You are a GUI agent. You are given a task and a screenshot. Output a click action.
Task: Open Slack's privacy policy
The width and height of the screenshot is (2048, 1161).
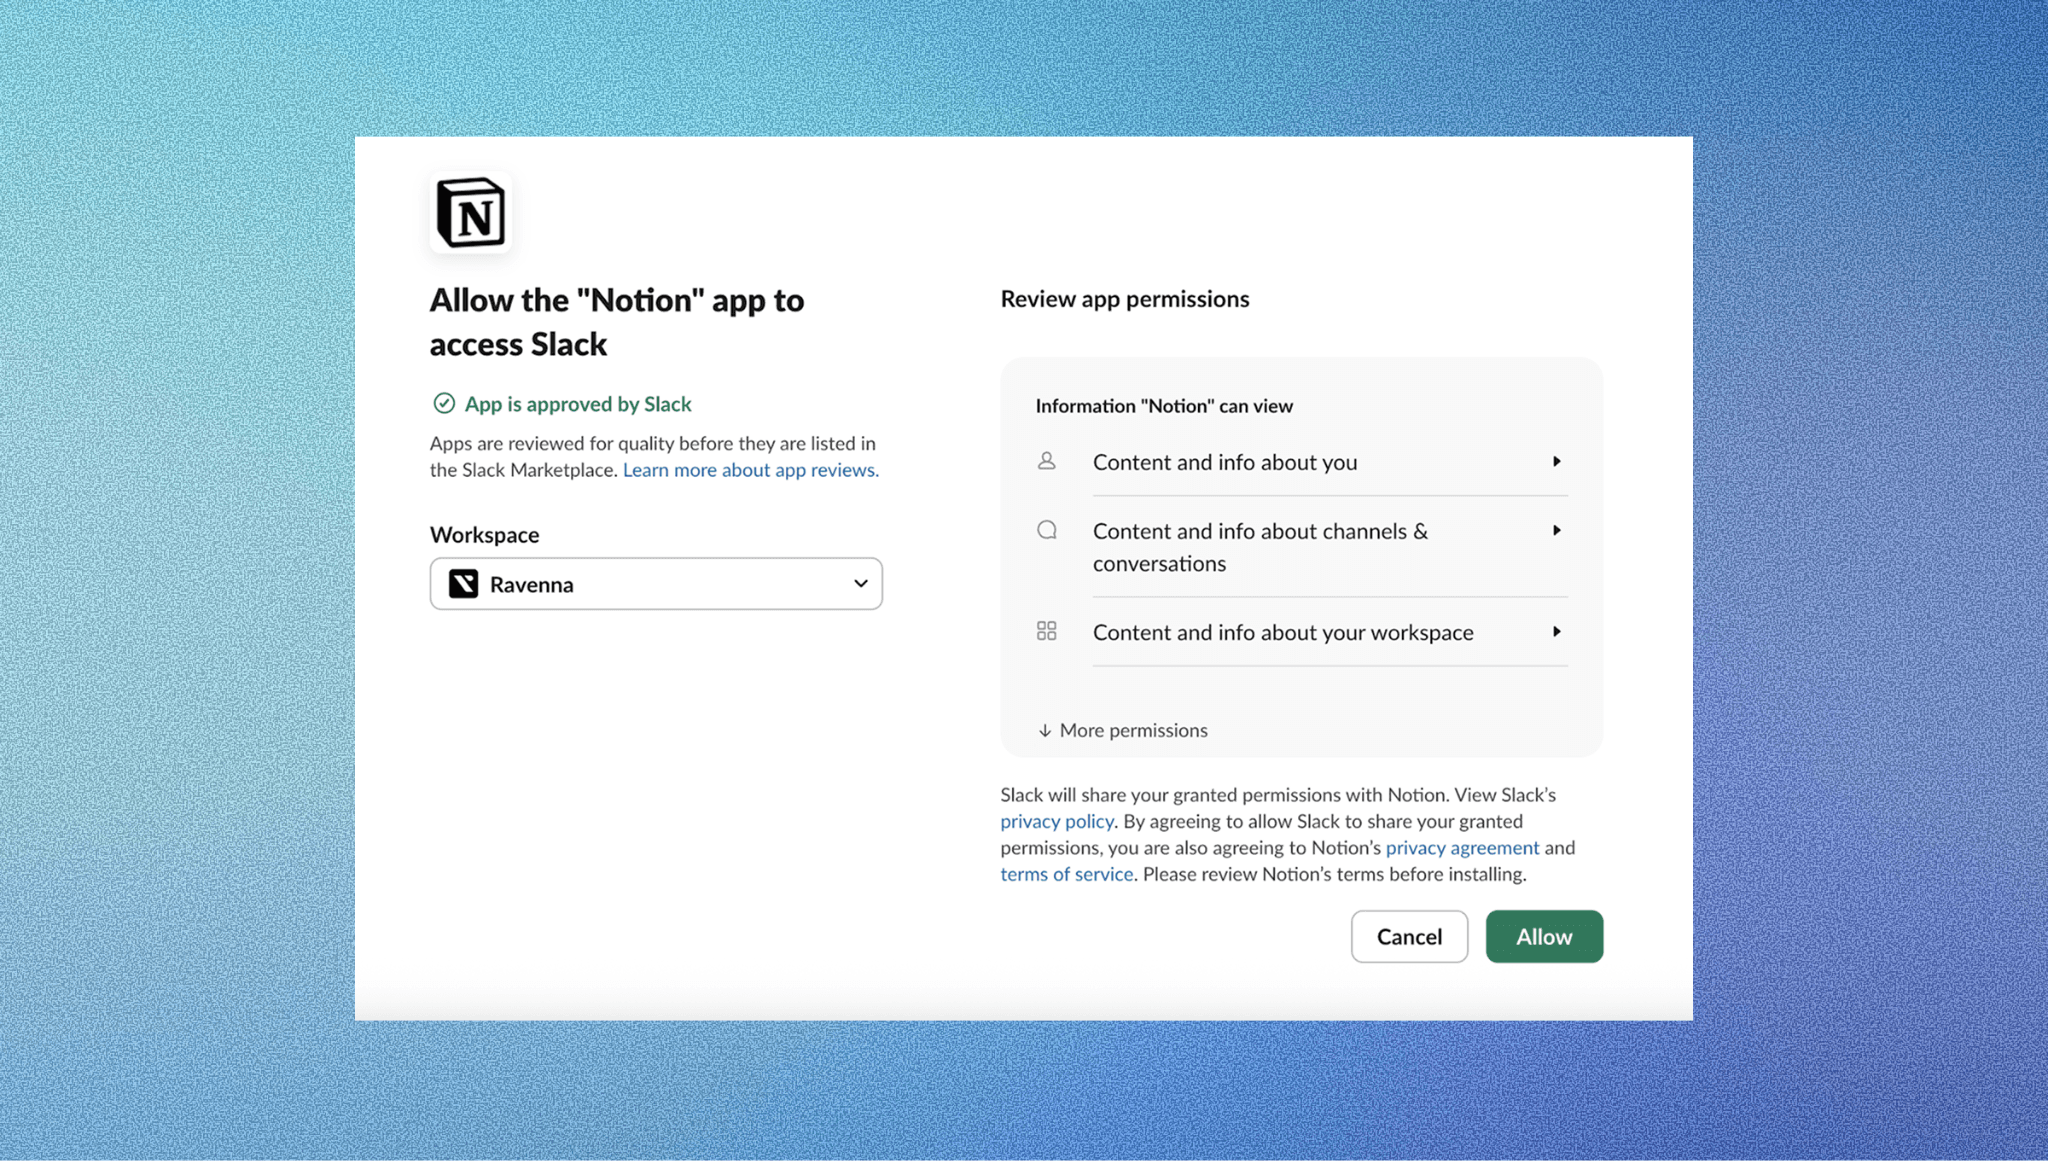pyautogui.click(x=1055, y=821)
